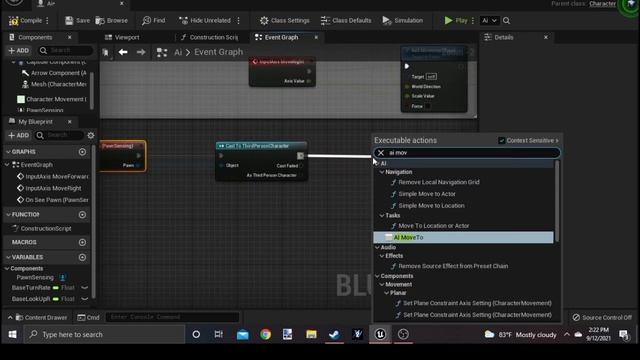Browse to asset in Content Browser
This screenshot has height=360, width=640.
[x=112, y=20]
